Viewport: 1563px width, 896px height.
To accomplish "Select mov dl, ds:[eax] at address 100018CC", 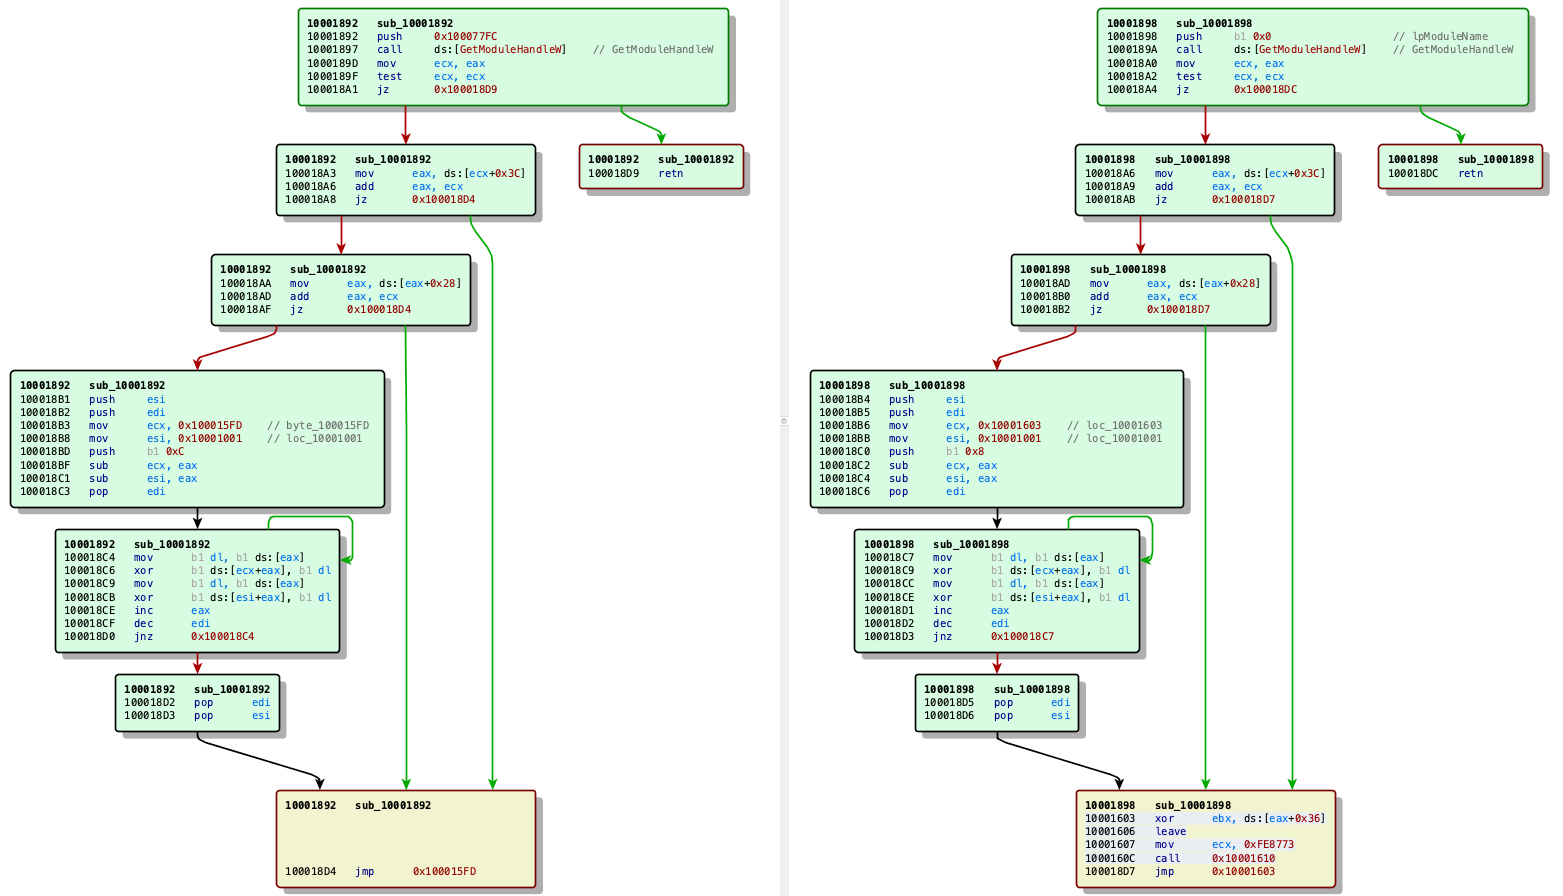I will (x=984, y=583).
